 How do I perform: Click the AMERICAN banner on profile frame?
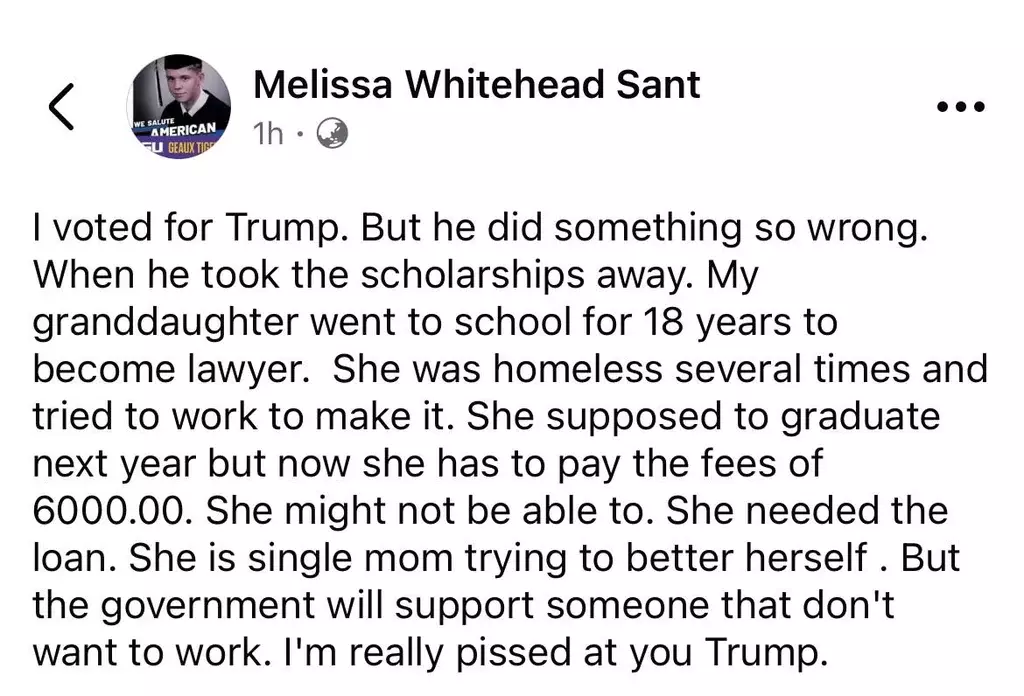pyautogui.click(x=182, y=129)
